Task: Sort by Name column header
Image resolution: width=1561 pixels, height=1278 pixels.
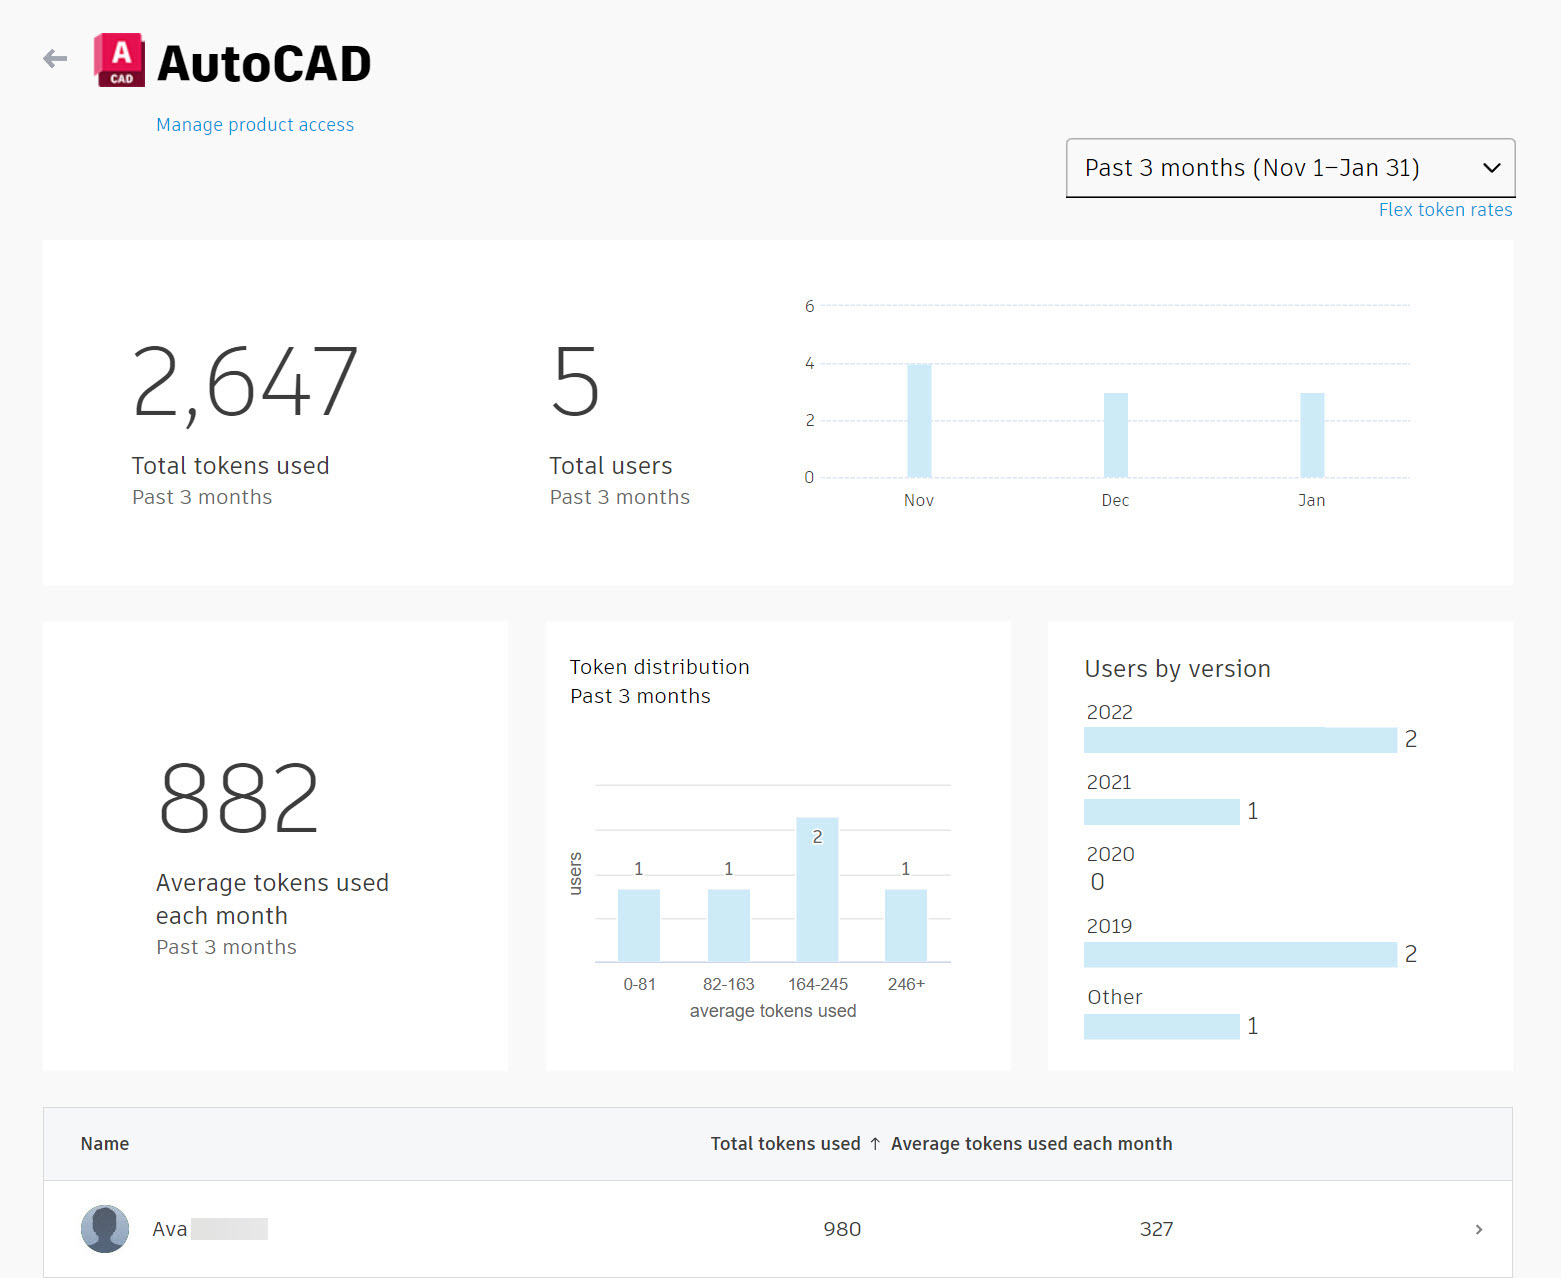Action: pos(105,1144)
